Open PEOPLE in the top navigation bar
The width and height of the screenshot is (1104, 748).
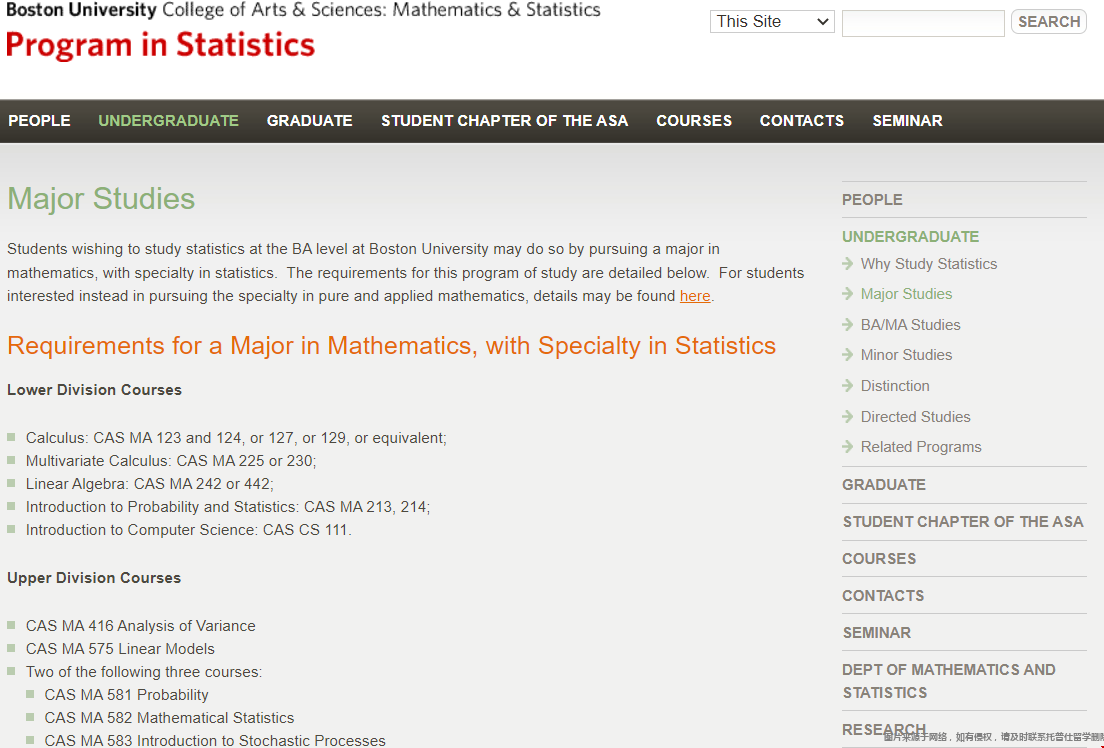coord(39,121)
